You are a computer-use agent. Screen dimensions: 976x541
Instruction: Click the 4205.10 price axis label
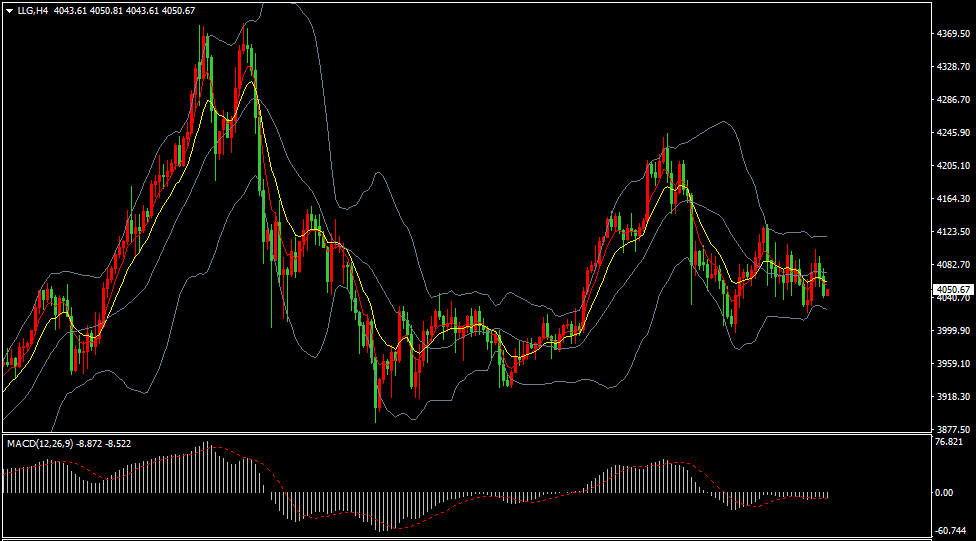[953, 166]
